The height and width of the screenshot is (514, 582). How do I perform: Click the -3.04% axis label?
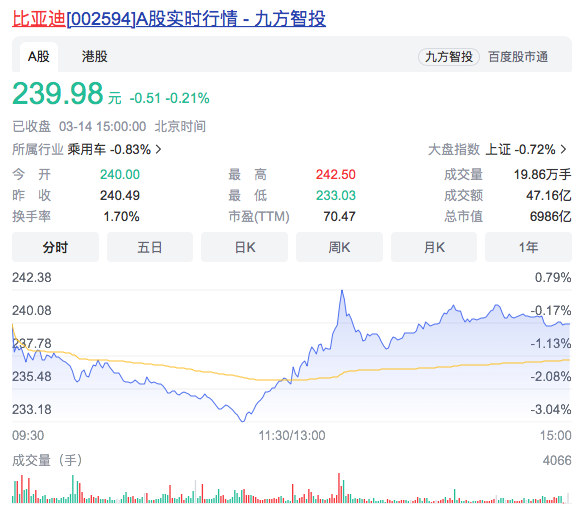[x=550, y=410]
